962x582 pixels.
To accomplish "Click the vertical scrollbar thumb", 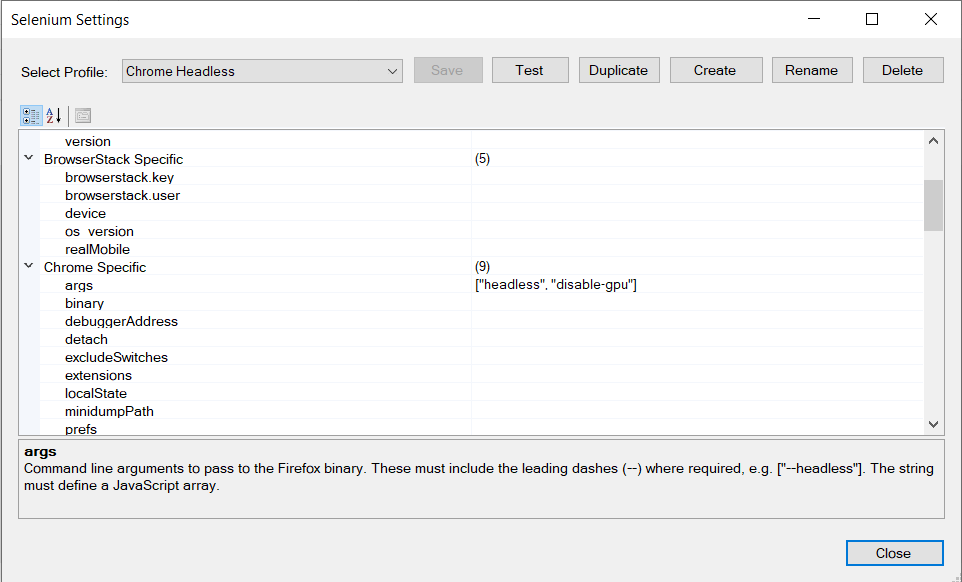I will (932, 205).
